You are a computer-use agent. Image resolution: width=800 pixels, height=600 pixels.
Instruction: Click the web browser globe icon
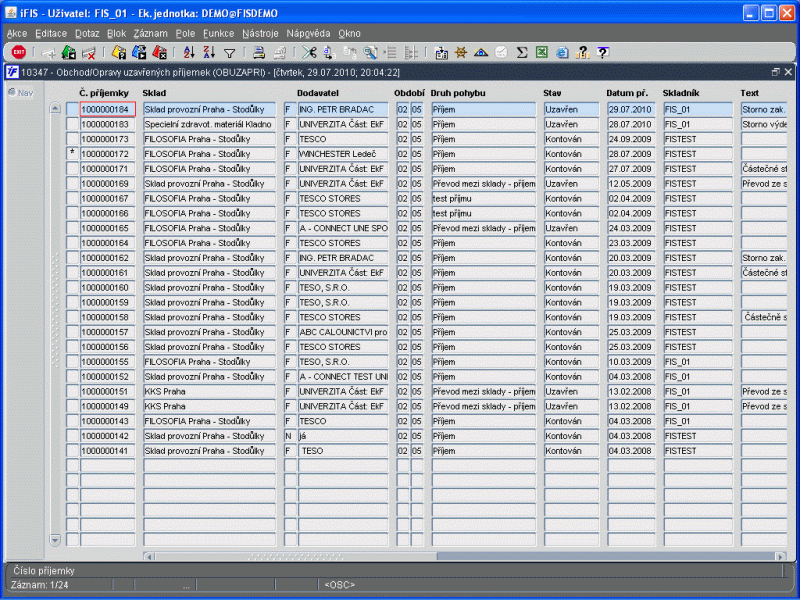pos(562,52)
